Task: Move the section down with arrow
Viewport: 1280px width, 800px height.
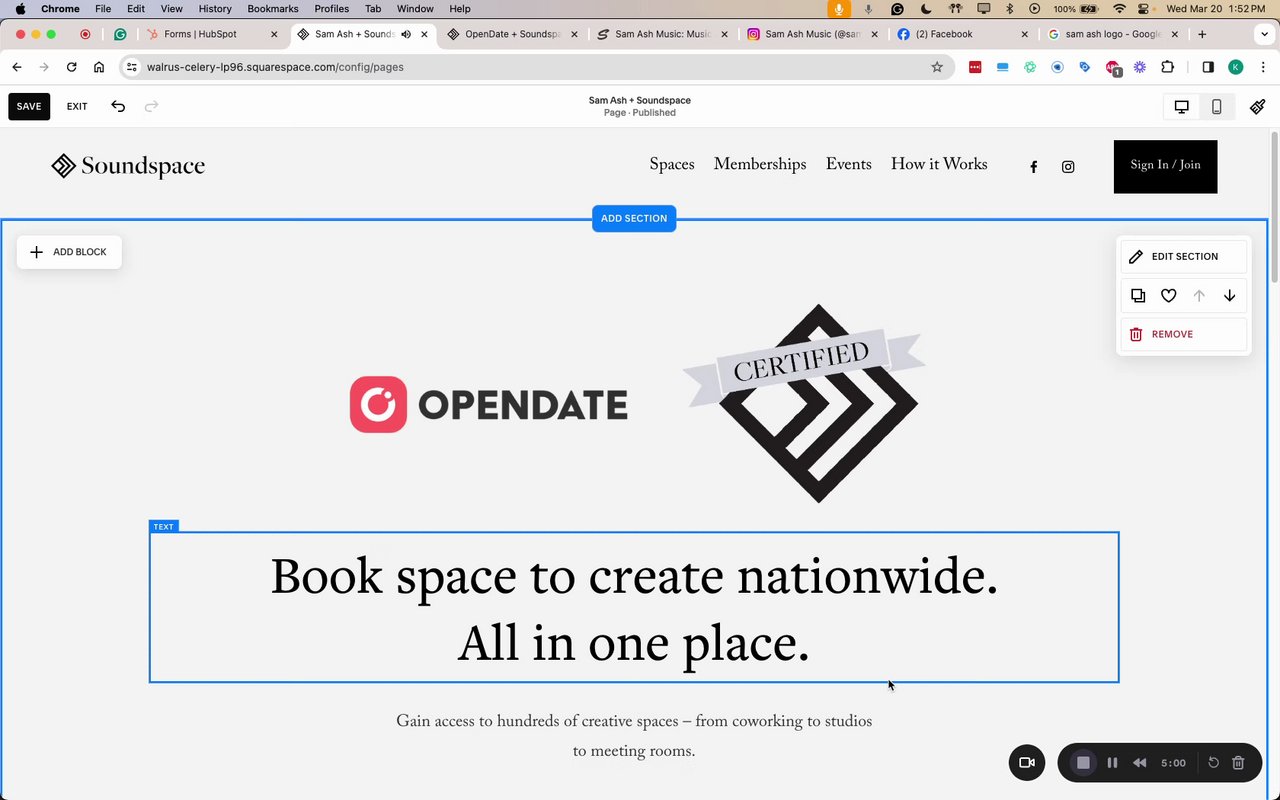Action: pos(1229,295)
